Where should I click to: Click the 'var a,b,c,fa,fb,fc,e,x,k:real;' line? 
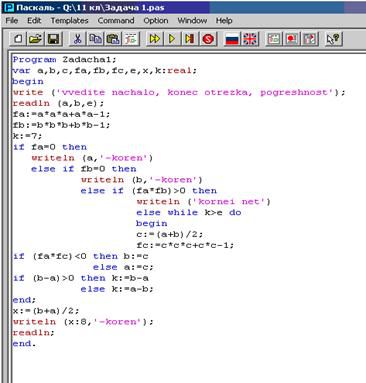[x=105, y=71]
